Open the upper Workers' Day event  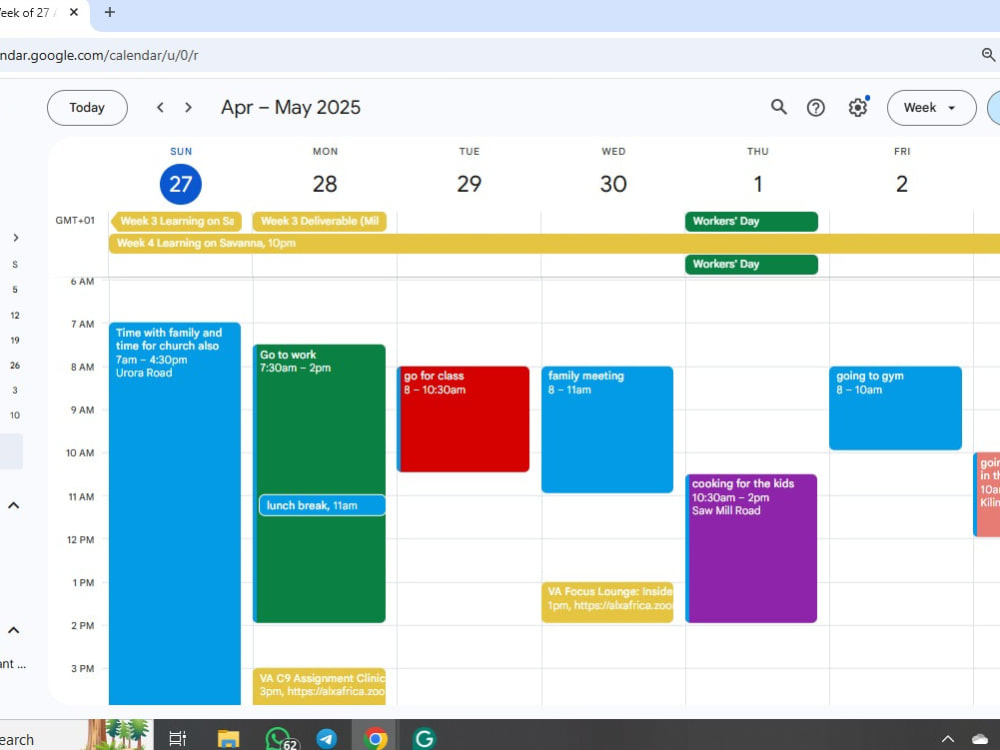(x=751, y=221)
